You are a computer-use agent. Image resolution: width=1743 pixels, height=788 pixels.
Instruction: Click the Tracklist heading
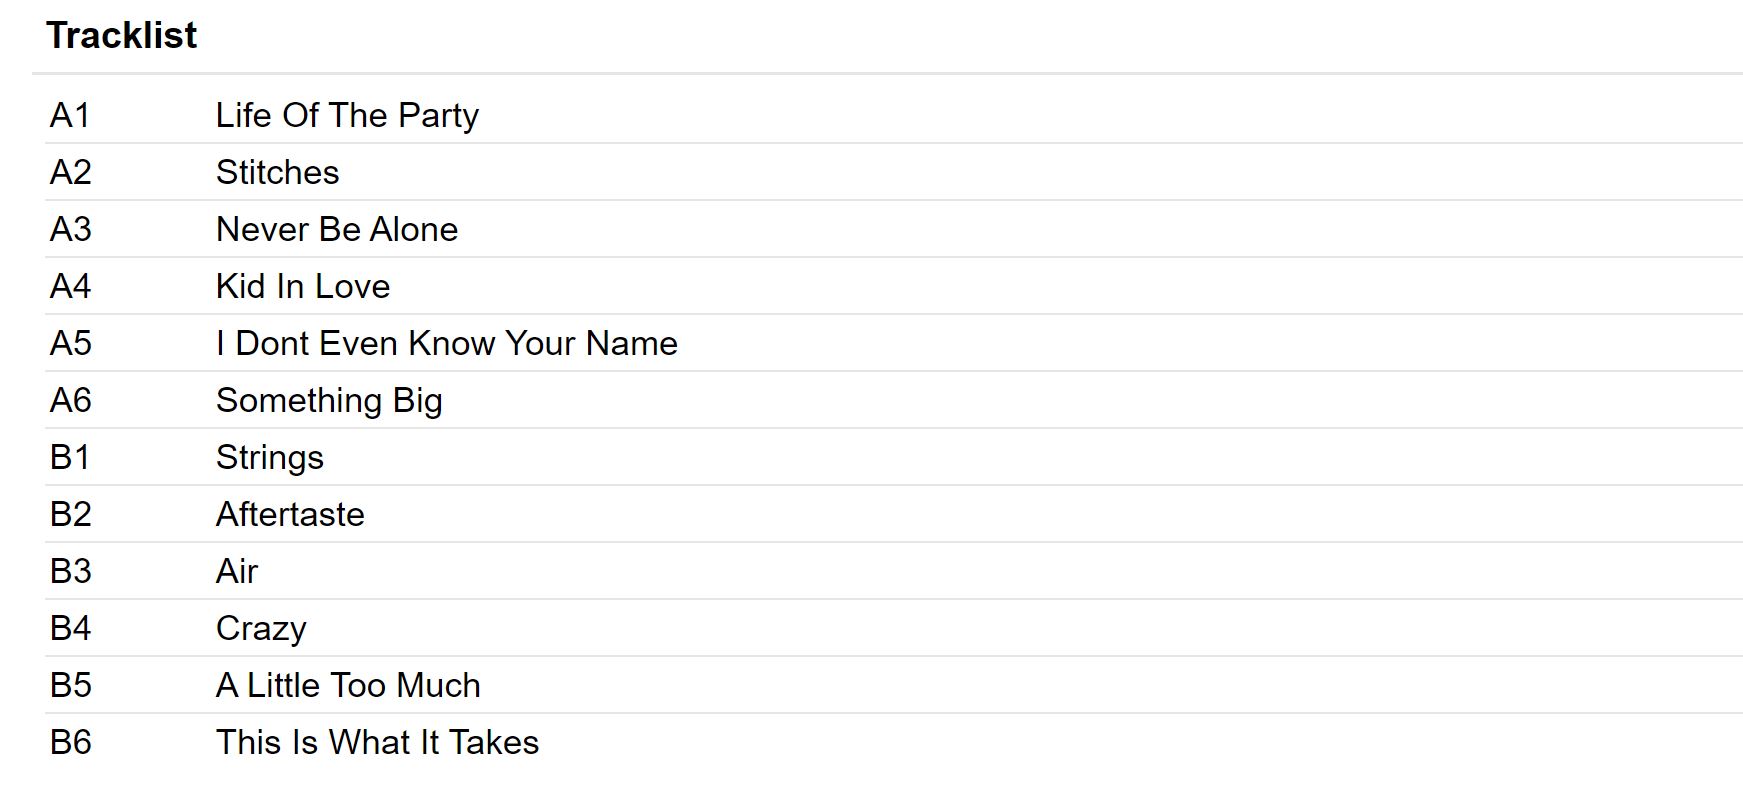(121, 36)
